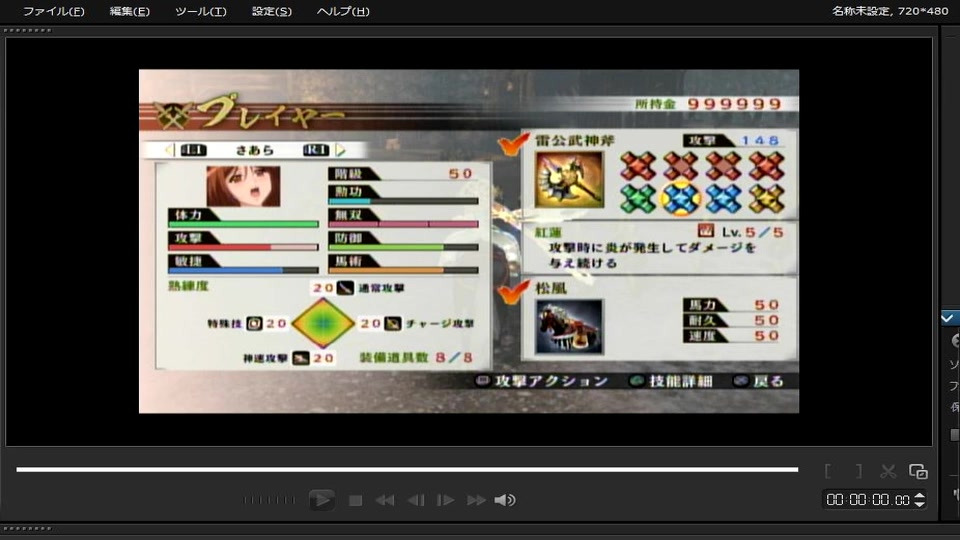Click the Stop button
The width and height of the screenshot is (960, 540).
(x=355, y=501)
